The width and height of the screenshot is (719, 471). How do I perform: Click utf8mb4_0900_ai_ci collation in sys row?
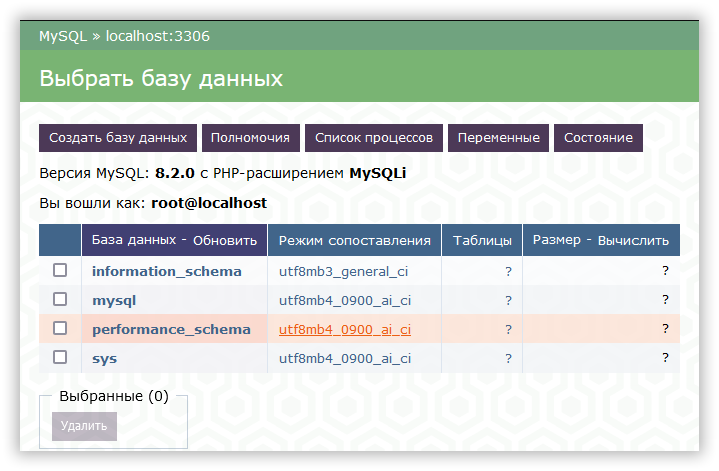[x=345, y=359]
